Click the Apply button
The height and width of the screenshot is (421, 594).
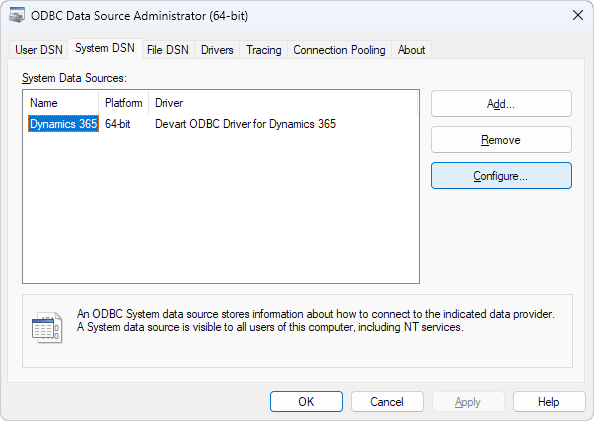coord(468,402)
